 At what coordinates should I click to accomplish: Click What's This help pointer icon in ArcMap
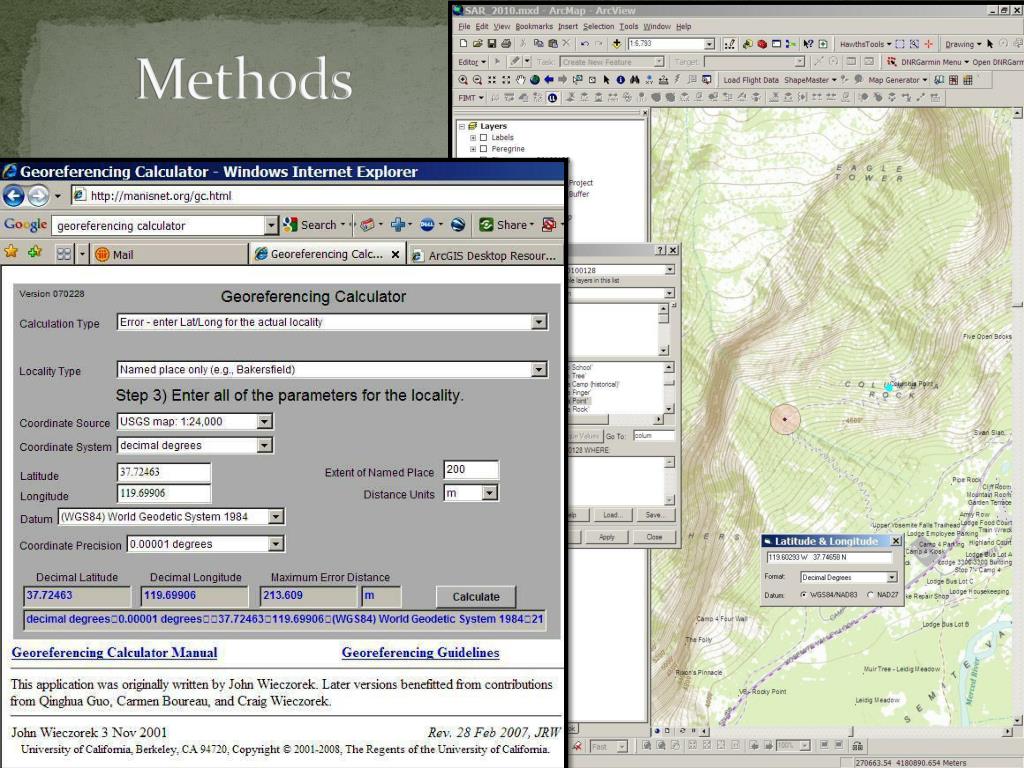(808, 44)
